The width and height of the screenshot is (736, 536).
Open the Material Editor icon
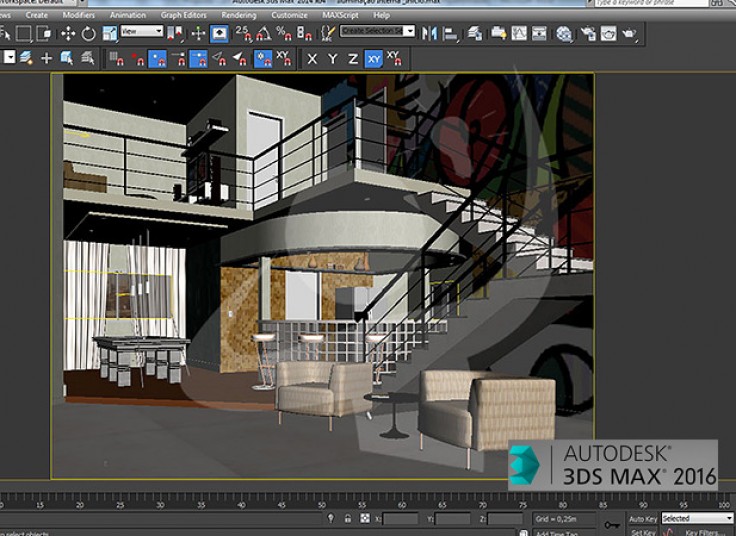564,33
